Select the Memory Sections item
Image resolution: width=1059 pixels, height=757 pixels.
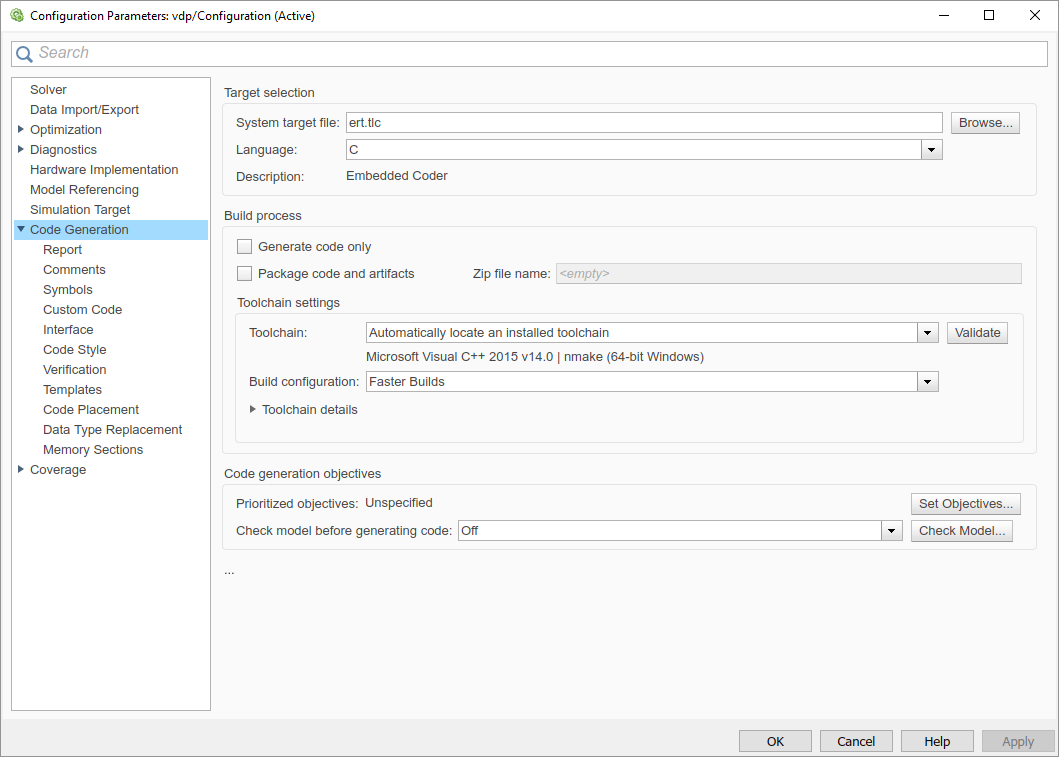(x=93, y=450)
